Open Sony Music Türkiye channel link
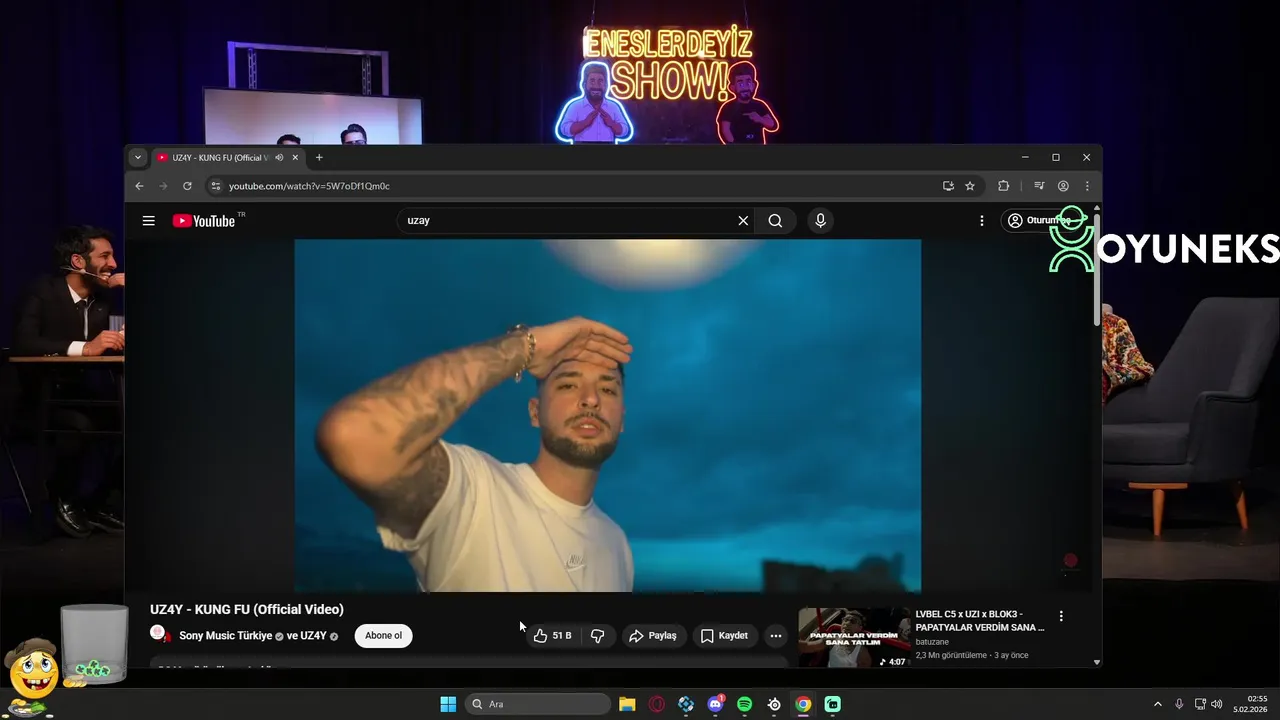Screen dimensions: 1280x720 (x=226, y=636)
